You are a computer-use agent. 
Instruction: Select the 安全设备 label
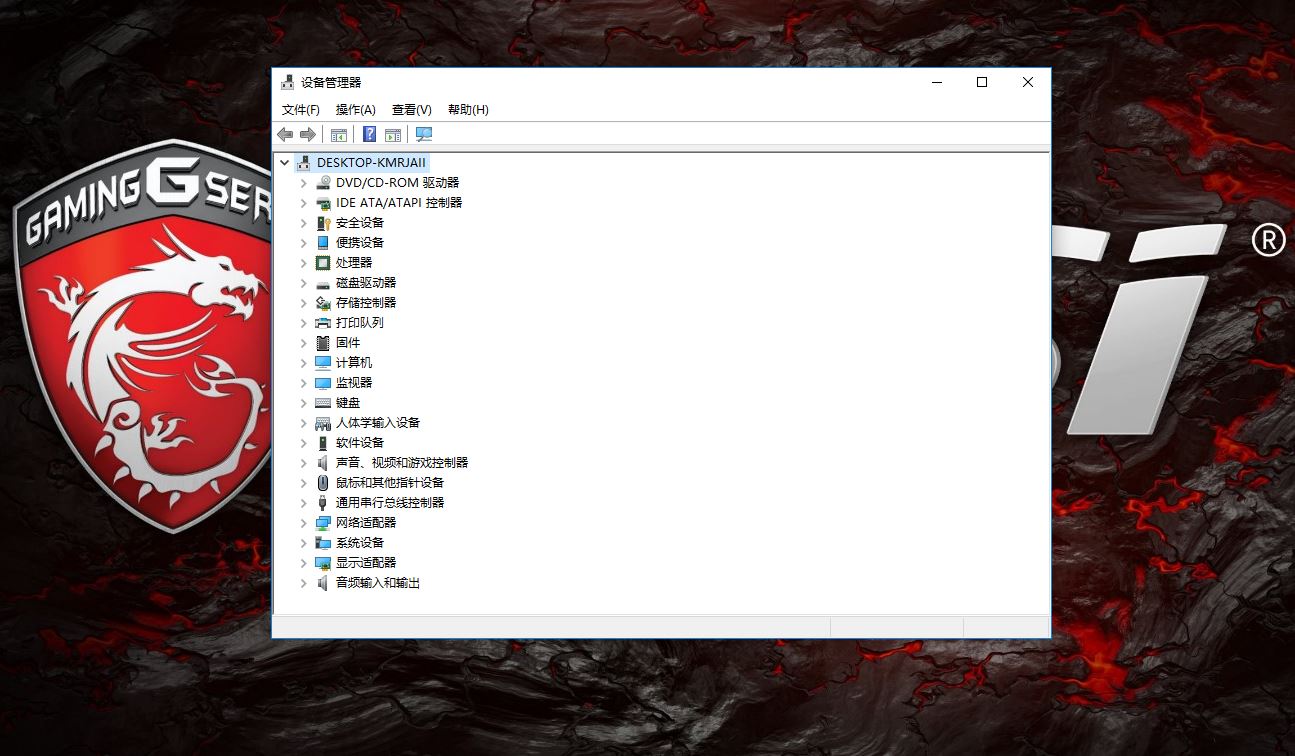coord(360,222)
